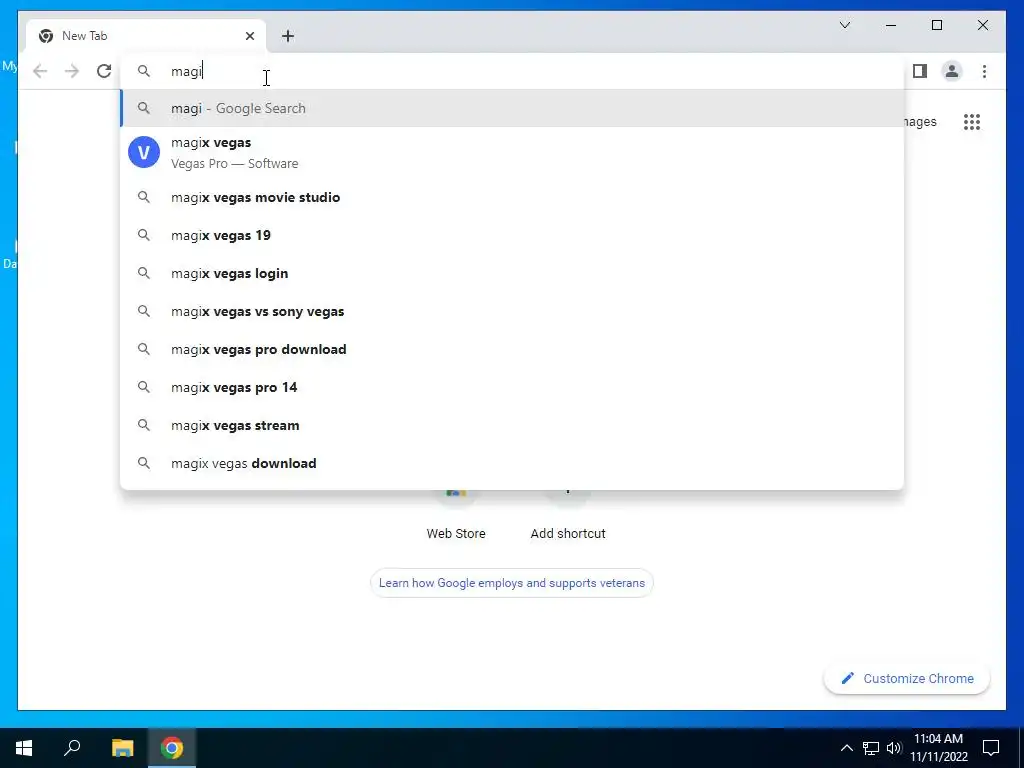The width and height of the screenshot is (1024, 768).
Task: Open the Chrome three-dot menu
Action: [984, 71]
